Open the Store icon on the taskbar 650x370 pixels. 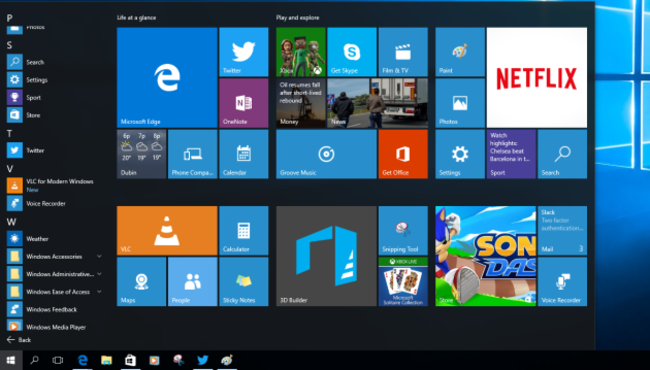click(131, 360)
